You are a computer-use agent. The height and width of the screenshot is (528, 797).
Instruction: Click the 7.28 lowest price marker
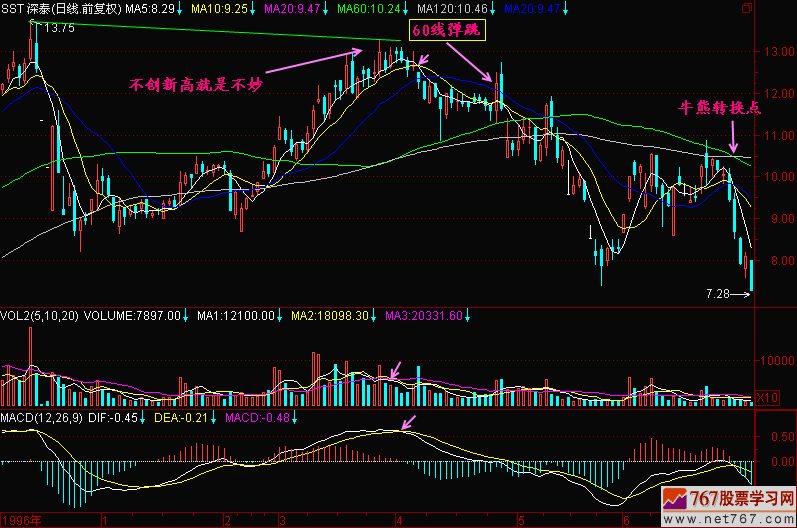tap(720, 294)
